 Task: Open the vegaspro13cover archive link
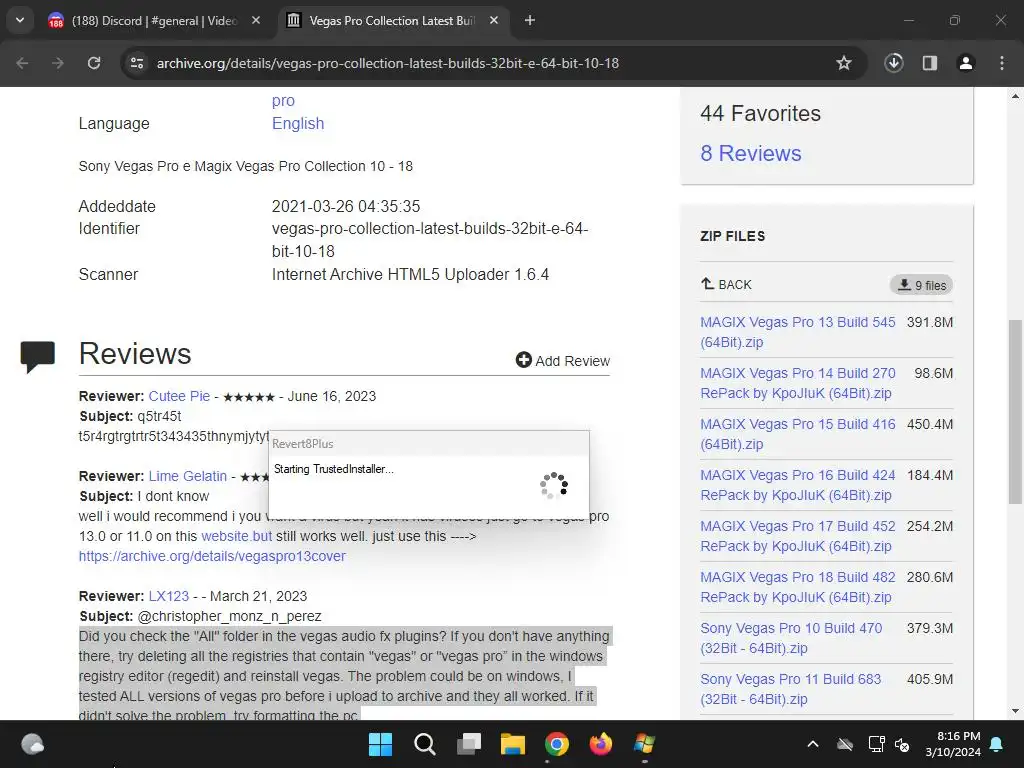pos(212,556)
